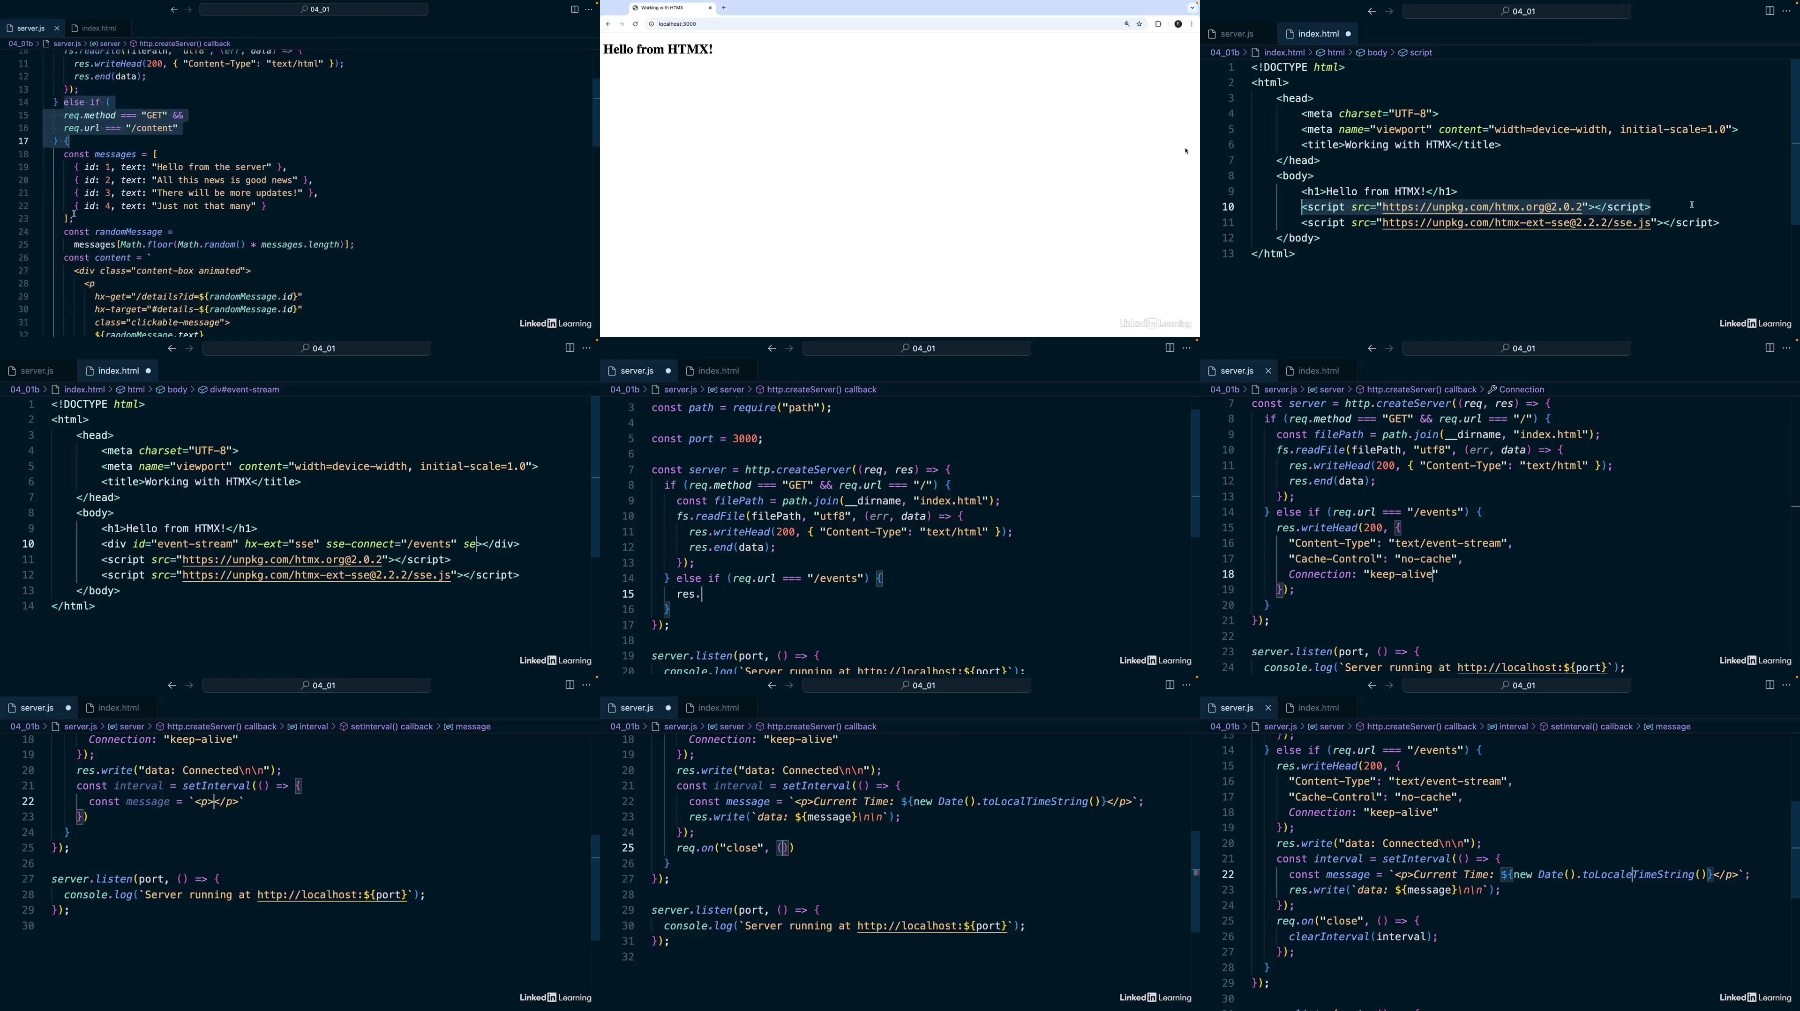Reload the localhost:3000 page in Chrome
Screen dimensions: 1800x1011
click(635, 24)
